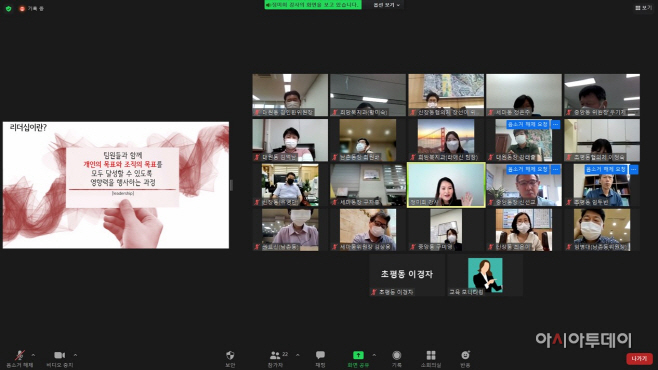Open video options arrow beside camera
This screenshot has height=370, width=658.
click(75, 355)
